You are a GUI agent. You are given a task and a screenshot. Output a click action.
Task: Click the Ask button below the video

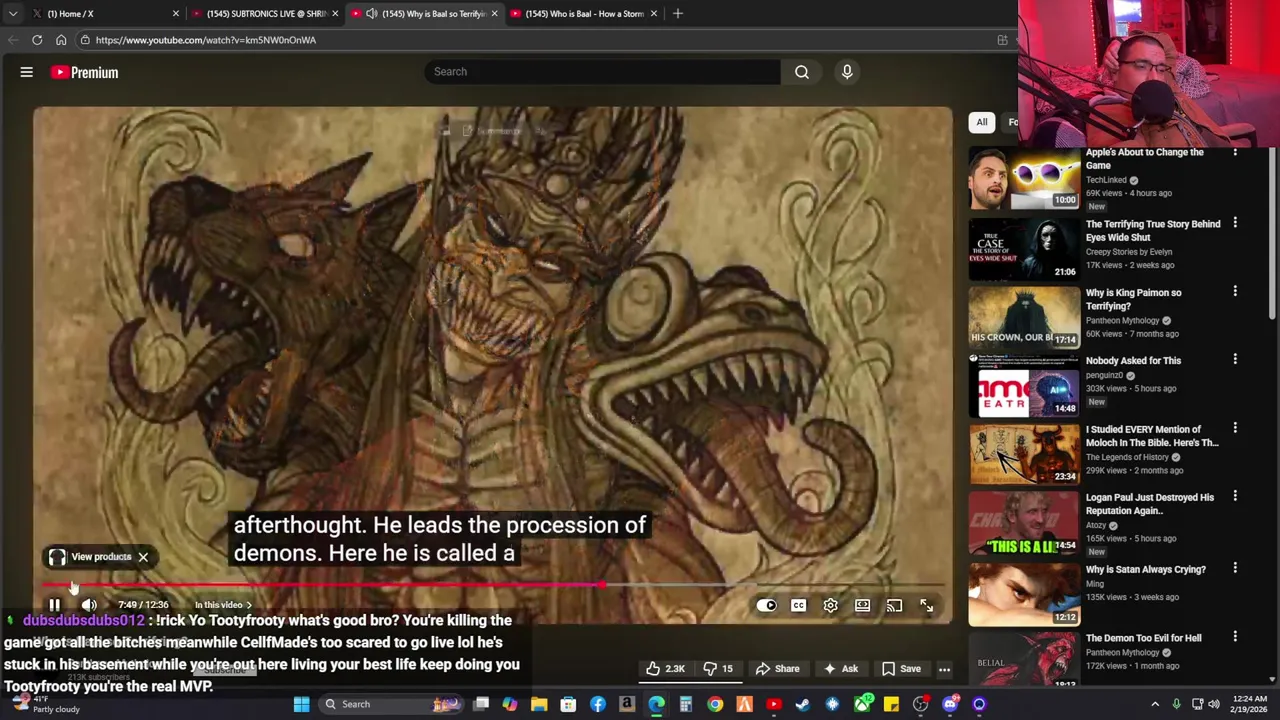[839, 669]
